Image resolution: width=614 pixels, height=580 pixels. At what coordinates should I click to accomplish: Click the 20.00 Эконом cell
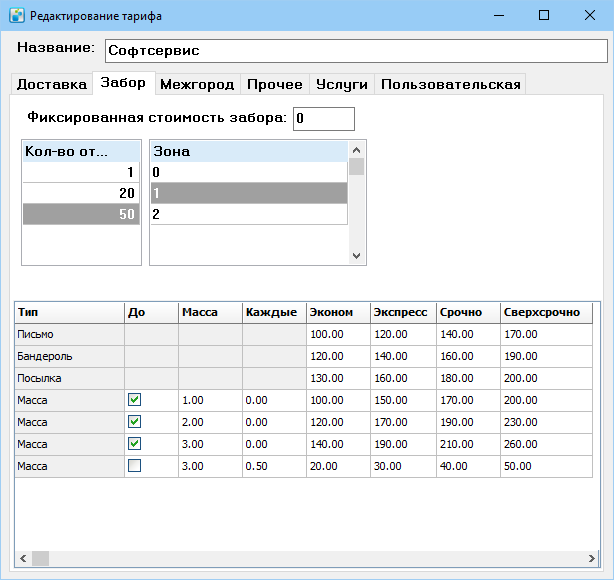coord(338,466)
